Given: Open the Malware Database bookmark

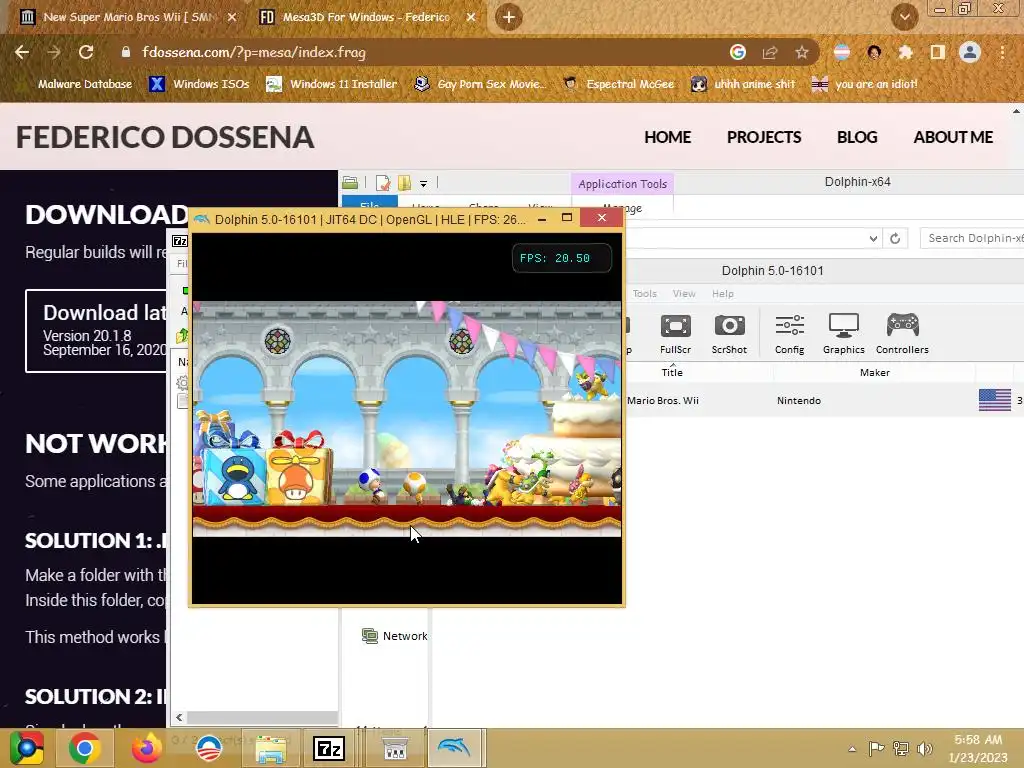Looking at the screenshot, I should [x=85, y=84].
